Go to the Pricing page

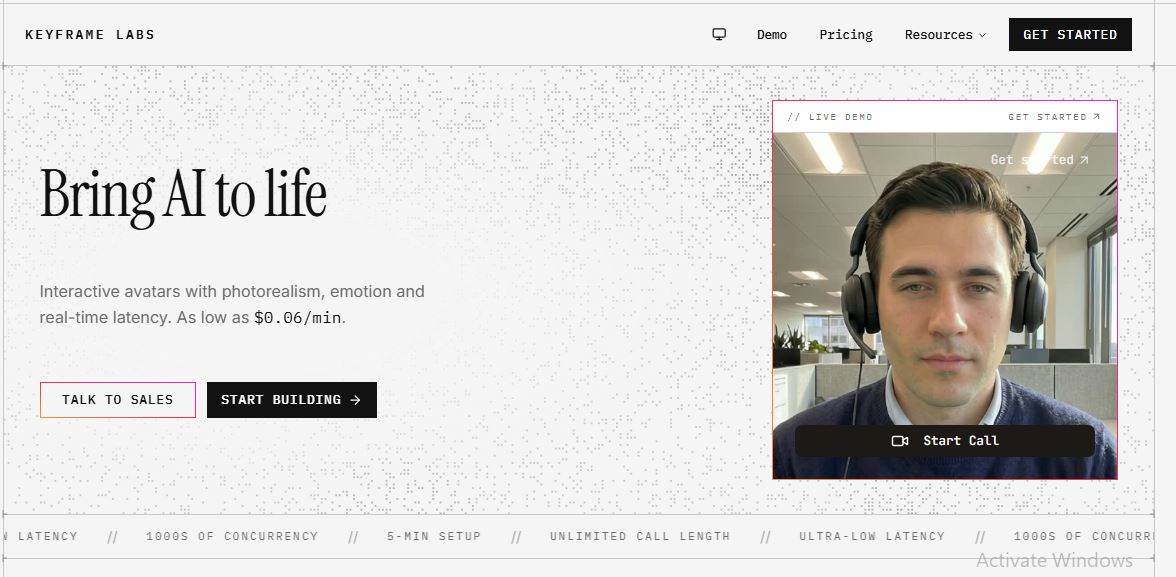[846, 35]
